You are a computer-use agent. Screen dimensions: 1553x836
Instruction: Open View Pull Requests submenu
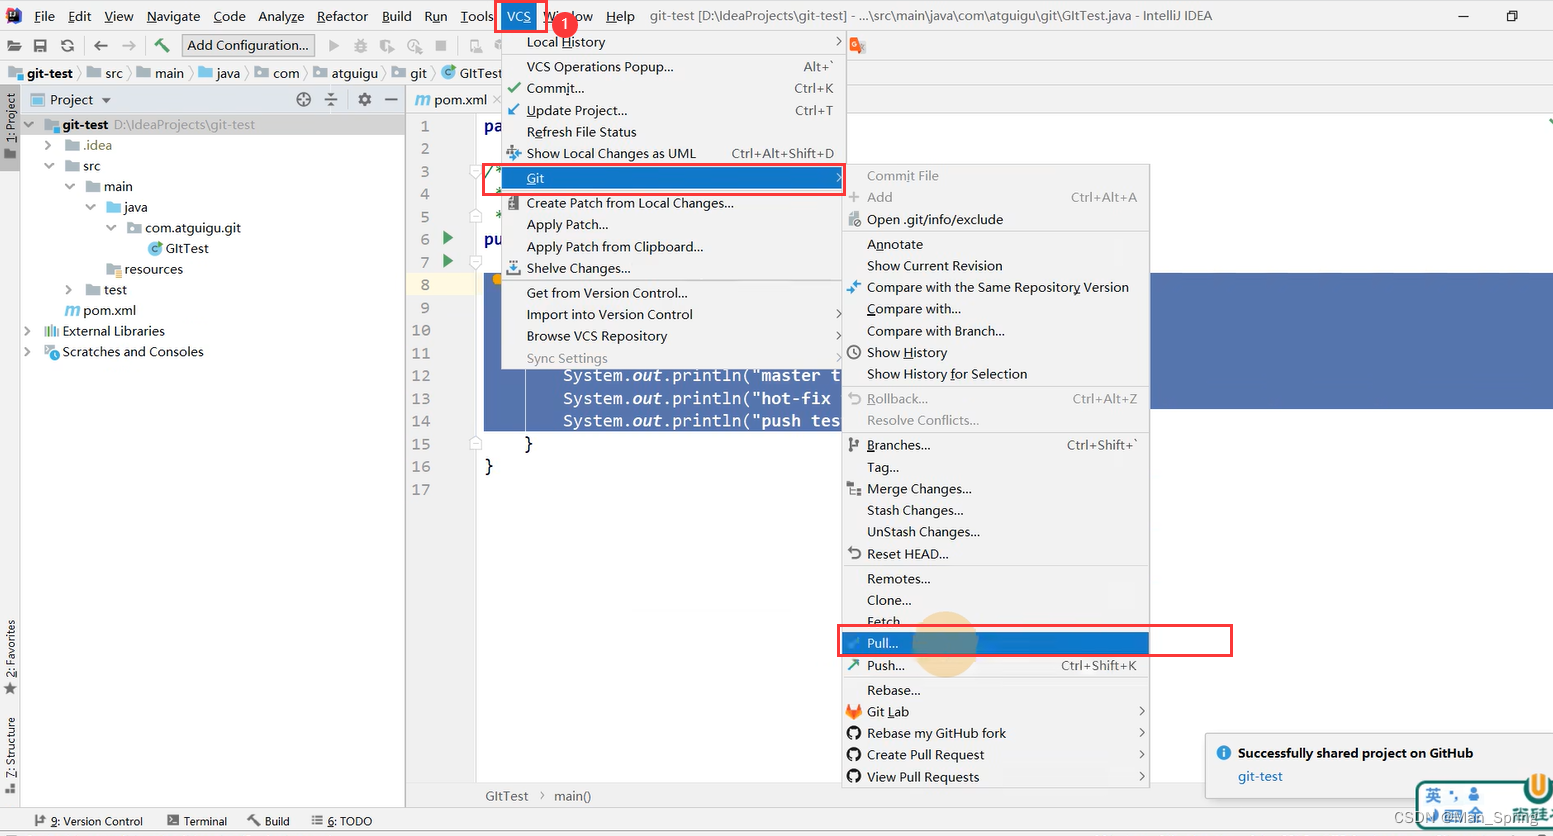point(995,777)
